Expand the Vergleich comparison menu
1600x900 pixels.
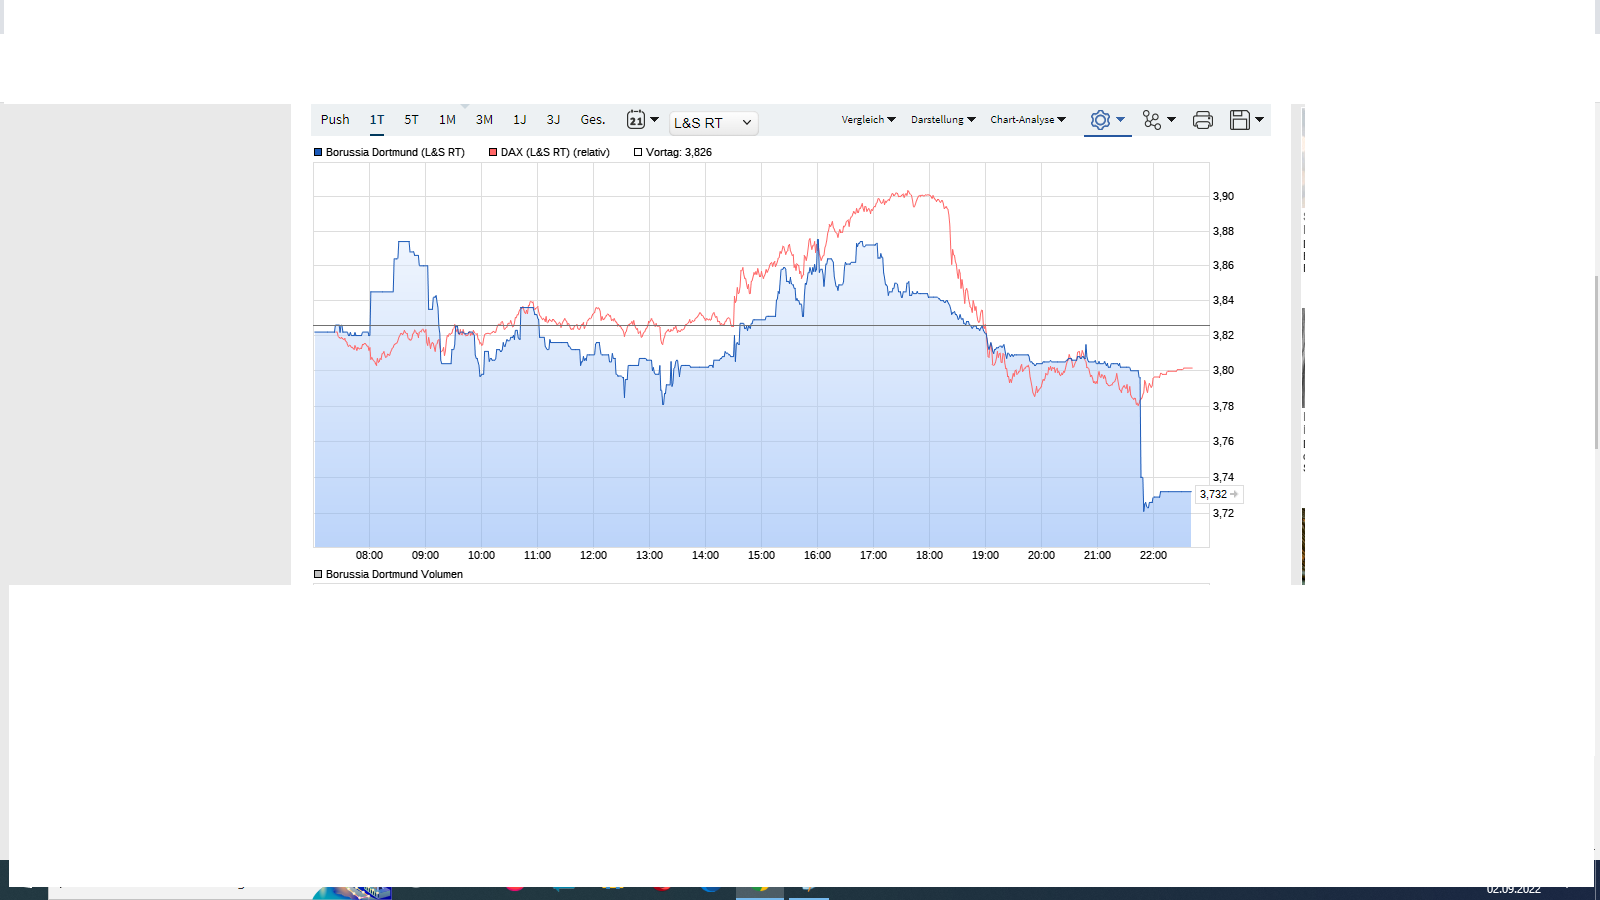point(868,120)
